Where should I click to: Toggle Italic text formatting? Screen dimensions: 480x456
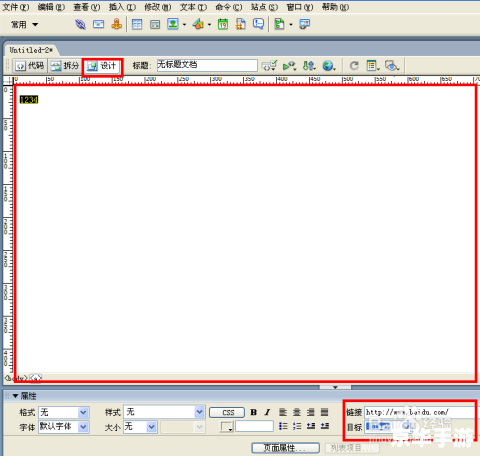267,412
